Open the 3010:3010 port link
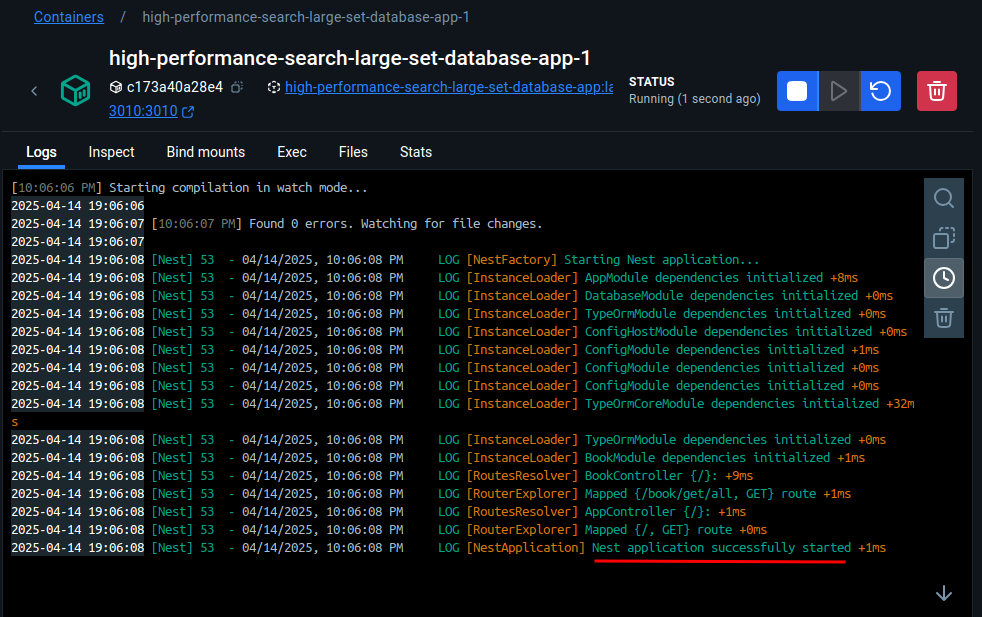 143,111
